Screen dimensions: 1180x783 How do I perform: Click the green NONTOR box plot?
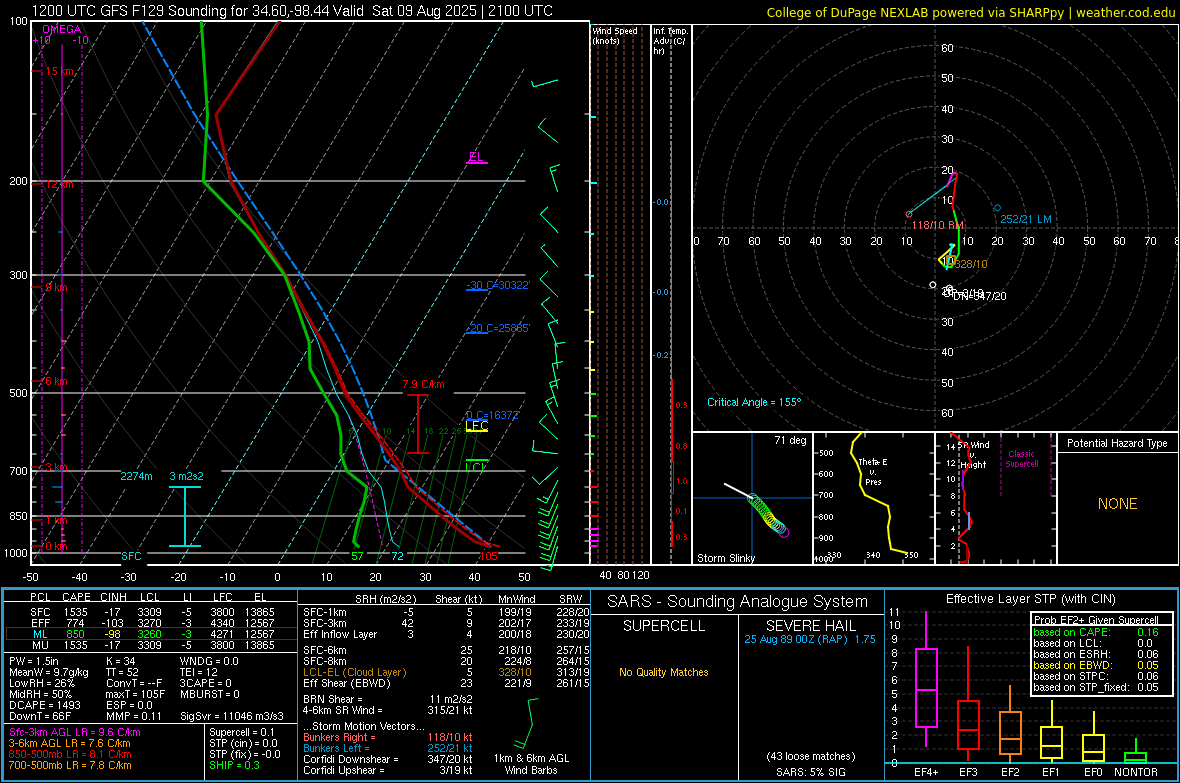click(1135, 753)
